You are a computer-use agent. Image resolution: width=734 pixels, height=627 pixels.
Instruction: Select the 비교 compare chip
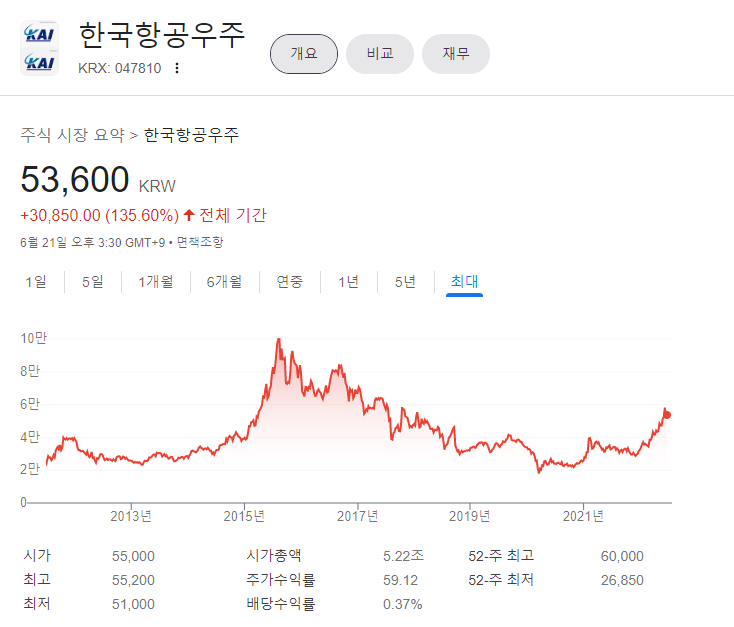pos(380,54)
